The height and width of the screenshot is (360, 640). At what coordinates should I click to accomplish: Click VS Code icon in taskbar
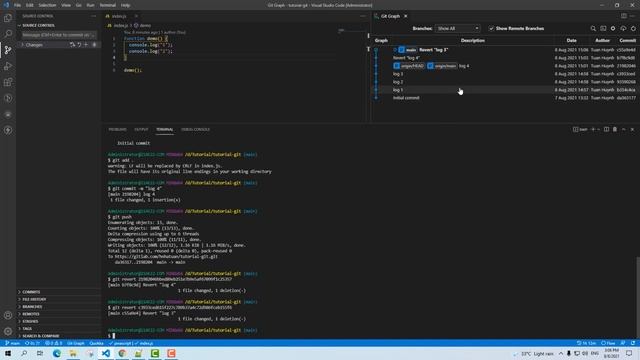point(106,353)
